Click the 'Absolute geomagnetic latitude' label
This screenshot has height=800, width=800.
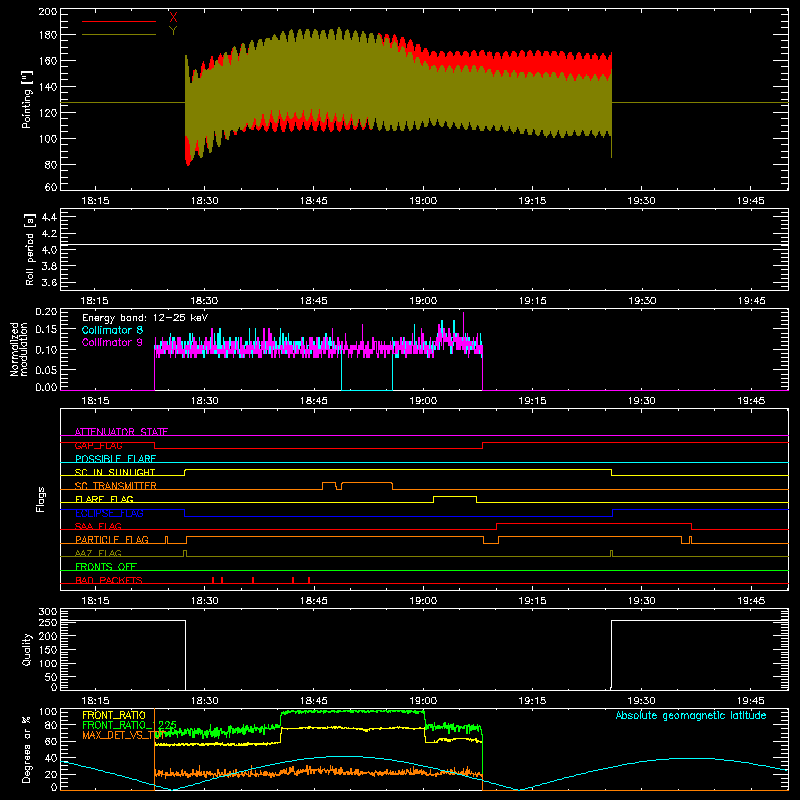point(691,715)
